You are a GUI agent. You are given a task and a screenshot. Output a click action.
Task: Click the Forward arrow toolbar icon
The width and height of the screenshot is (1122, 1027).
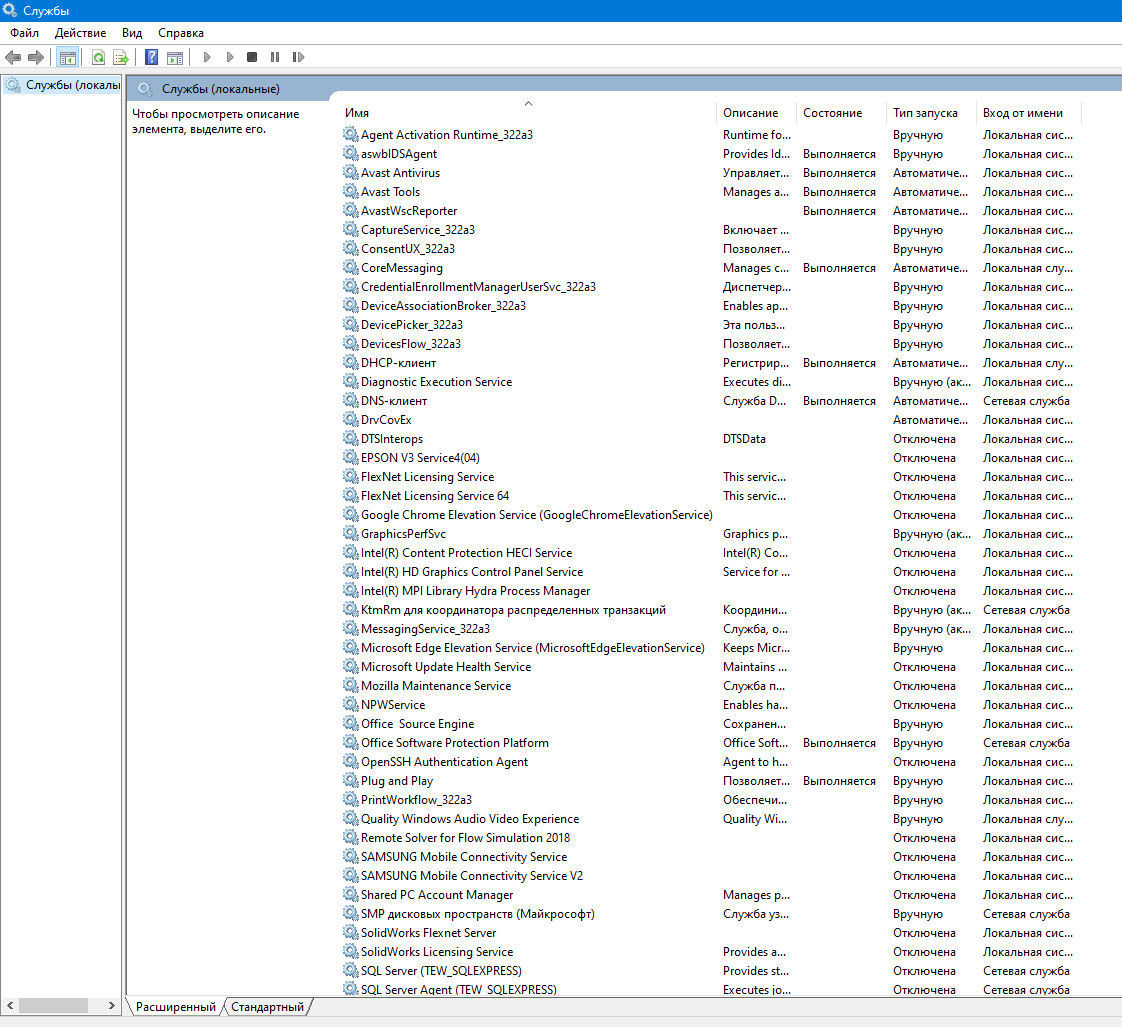click(35, 57)
